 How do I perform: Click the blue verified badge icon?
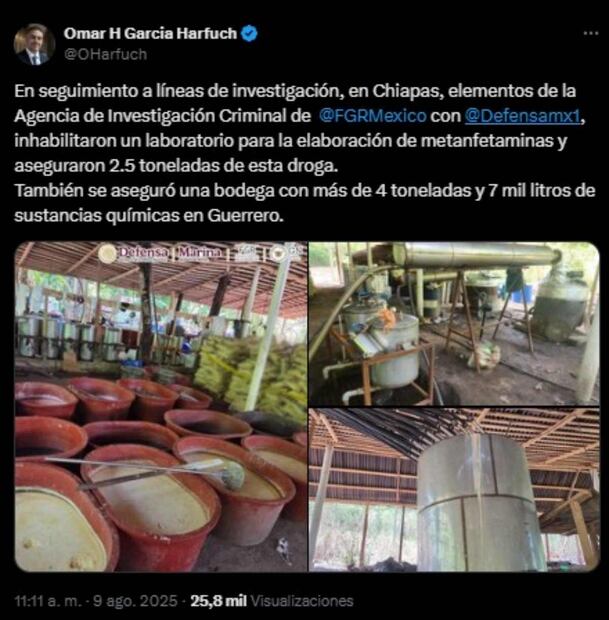[249, 34]
